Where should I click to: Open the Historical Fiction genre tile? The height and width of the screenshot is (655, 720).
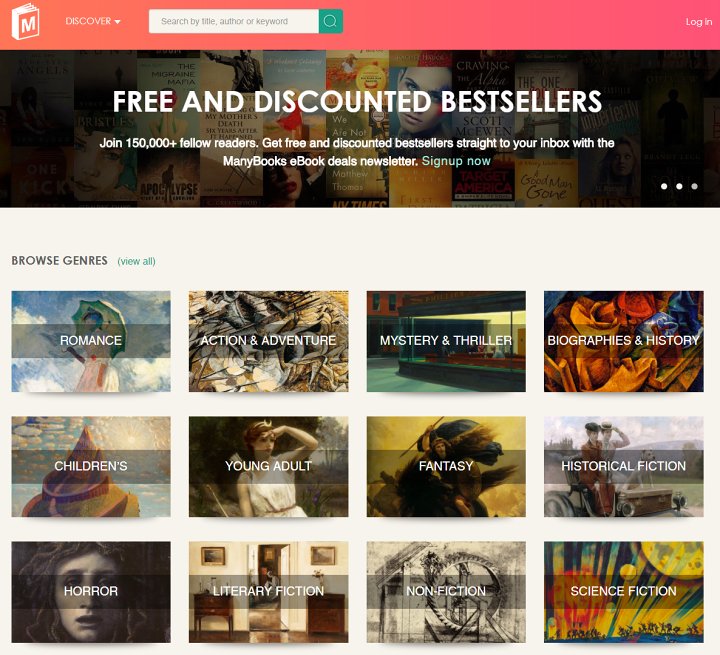pyautogui.click(x=624, y=467)
